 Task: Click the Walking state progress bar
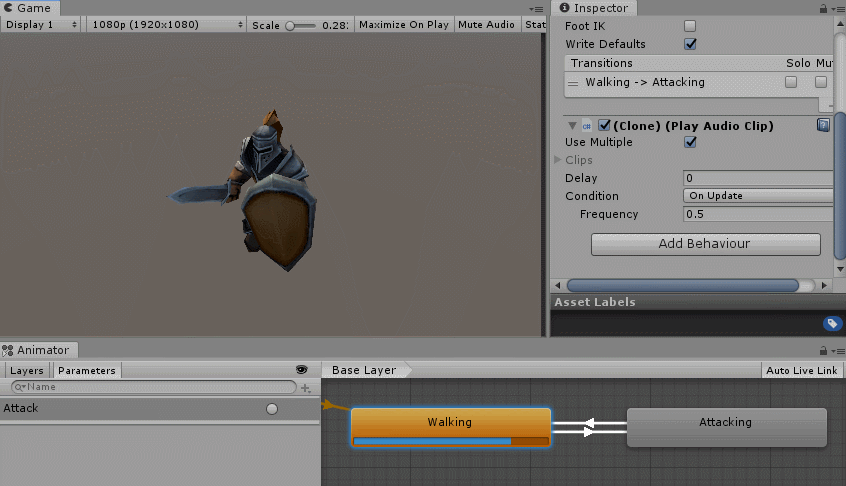point(451,441)
